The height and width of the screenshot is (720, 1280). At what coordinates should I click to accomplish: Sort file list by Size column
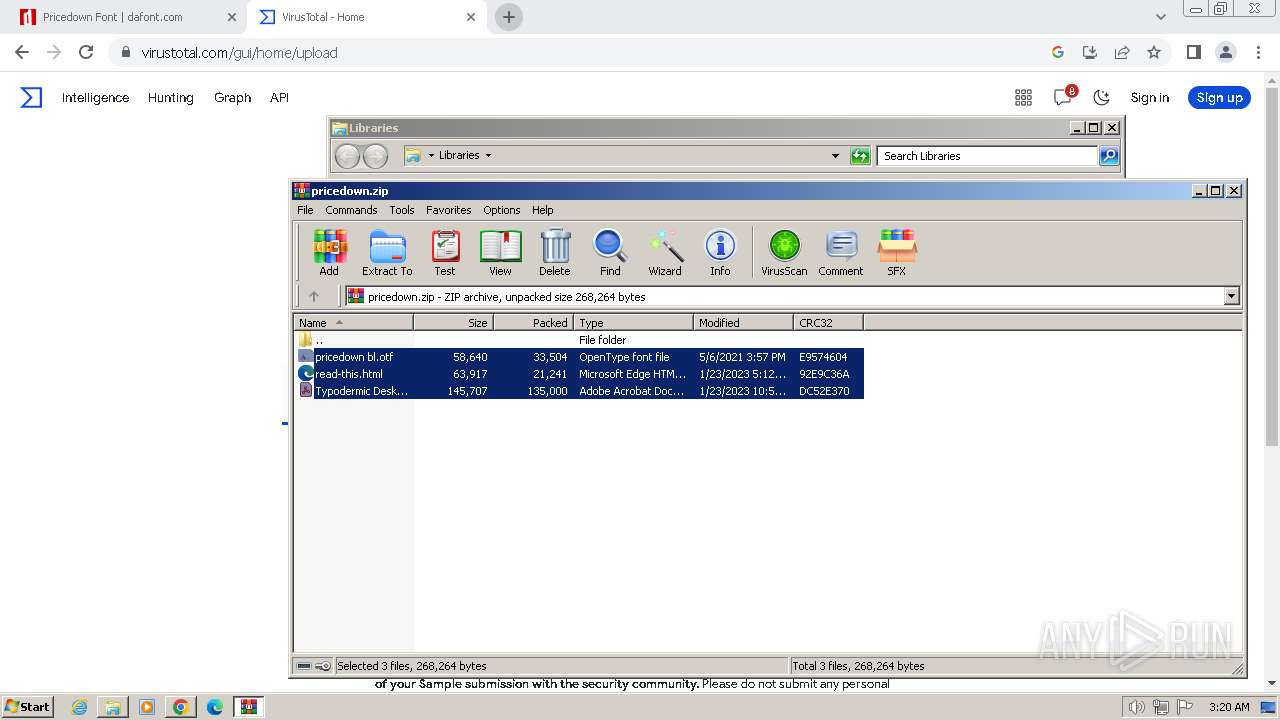(x=453, y=322)
